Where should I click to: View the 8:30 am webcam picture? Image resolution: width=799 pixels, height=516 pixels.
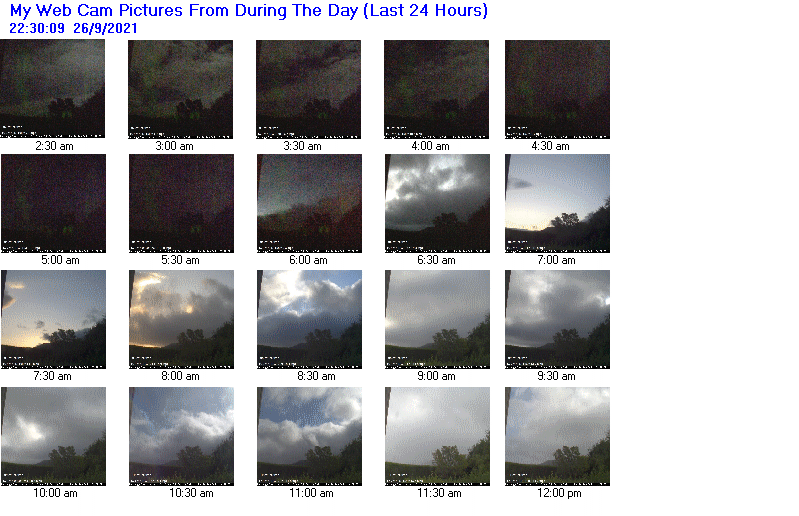click(309, 319)
